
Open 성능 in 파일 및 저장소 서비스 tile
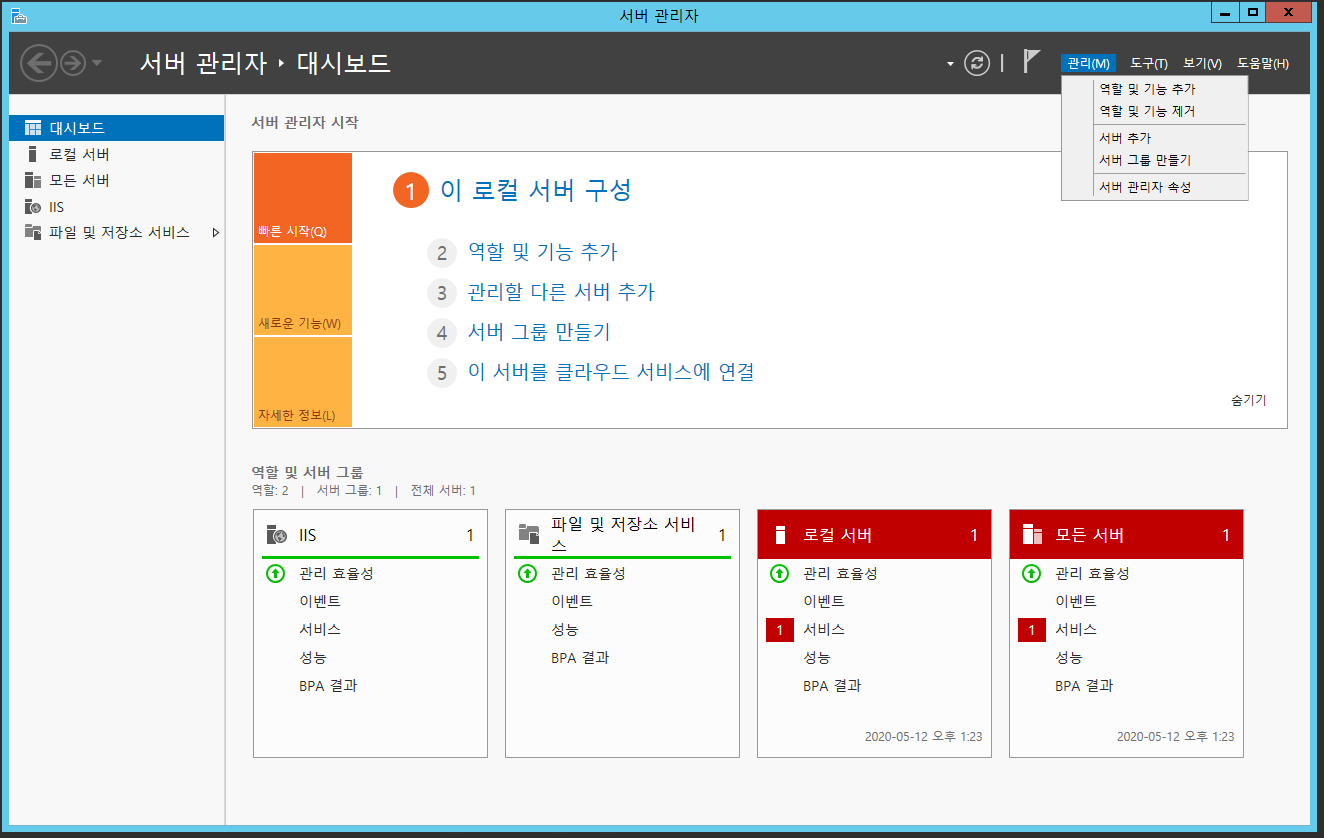565,629
